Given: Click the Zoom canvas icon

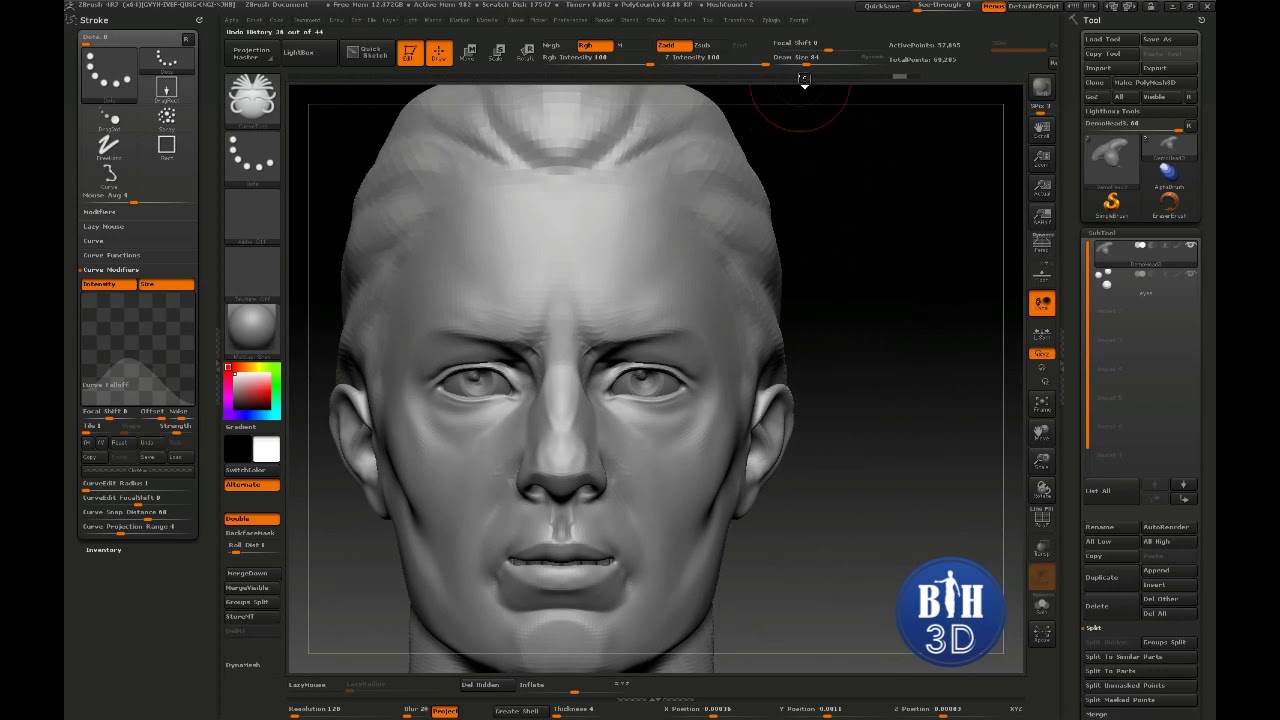Looking at the screenshot, I should coord(1042,158).
